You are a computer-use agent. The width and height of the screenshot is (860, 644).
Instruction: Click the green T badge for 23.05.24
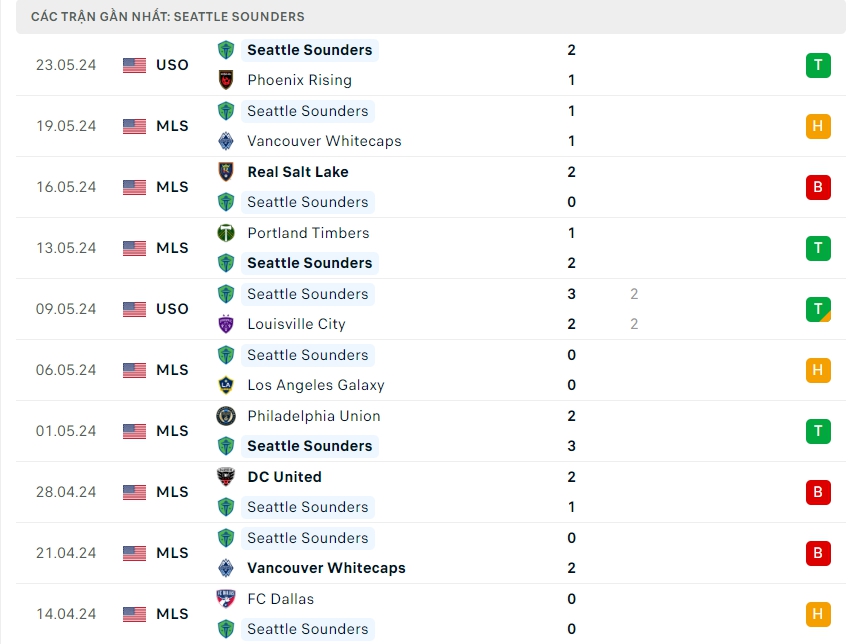click(818, 66)
